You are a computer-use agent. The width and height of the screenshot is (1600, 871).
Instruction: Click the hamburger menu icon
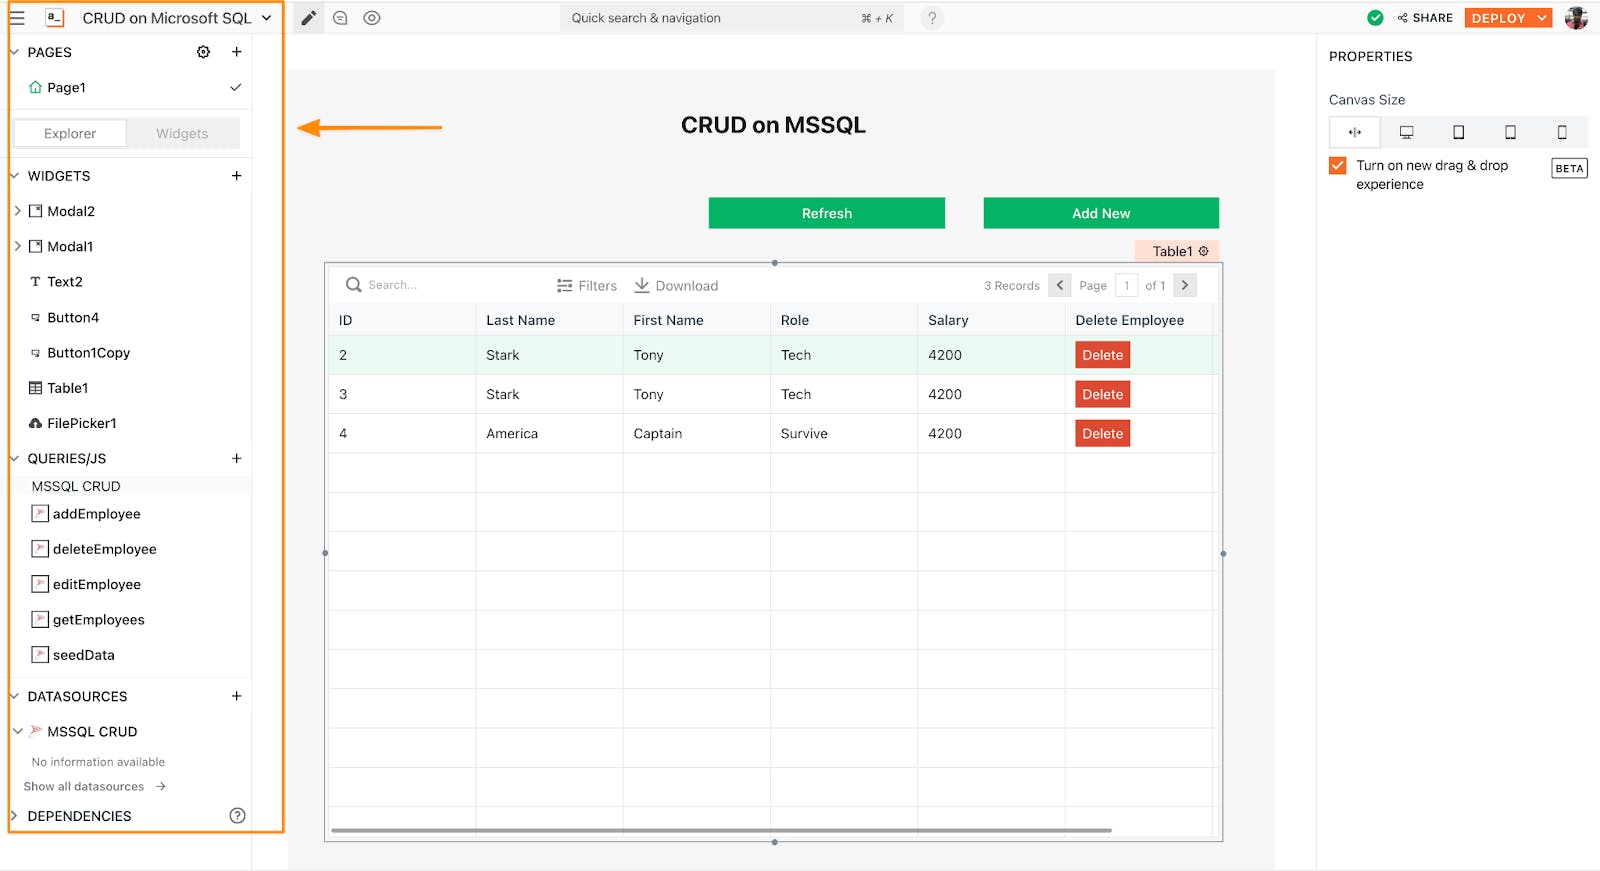[17, 18]
